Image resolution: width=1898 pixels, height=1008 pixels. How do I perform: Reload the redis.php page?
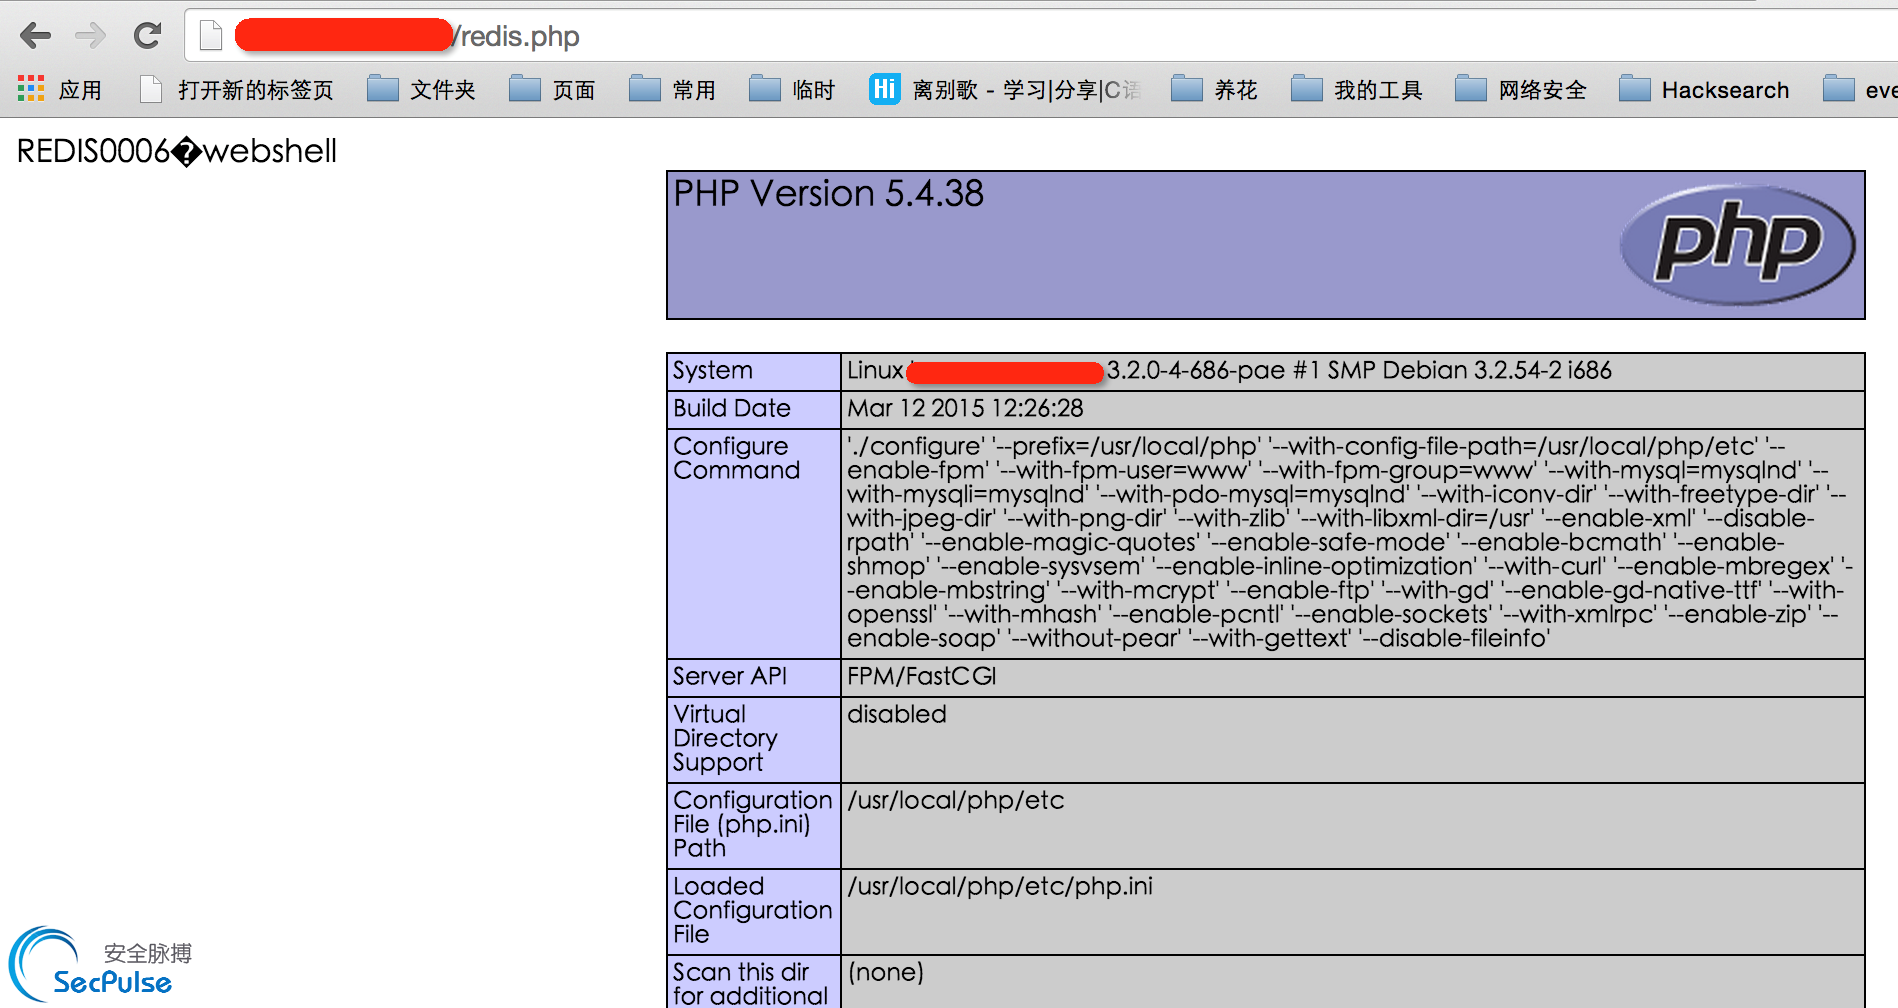147,36
